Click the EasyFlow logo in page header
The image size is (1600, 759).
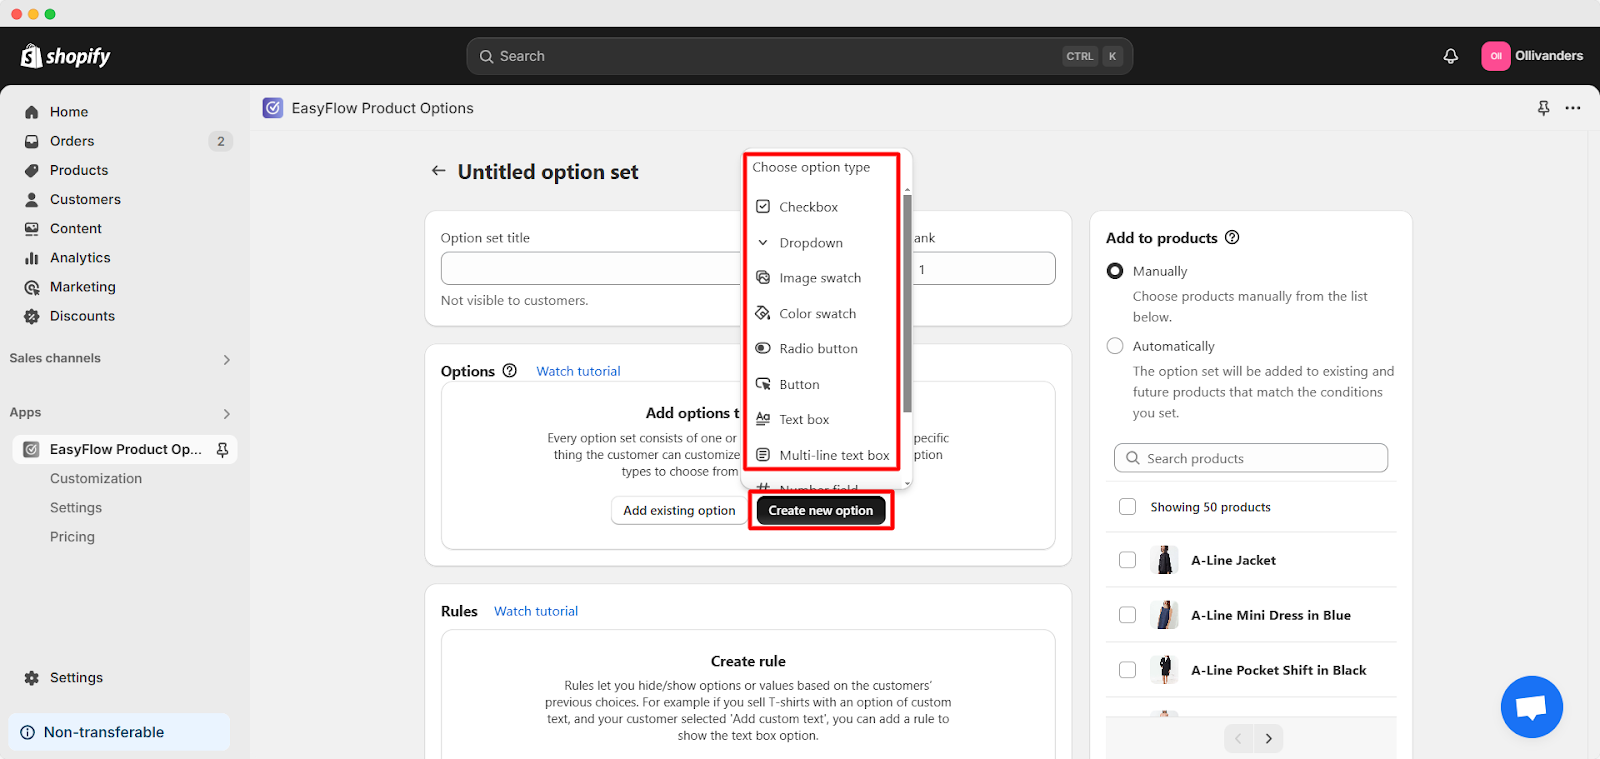coord(273,108)
